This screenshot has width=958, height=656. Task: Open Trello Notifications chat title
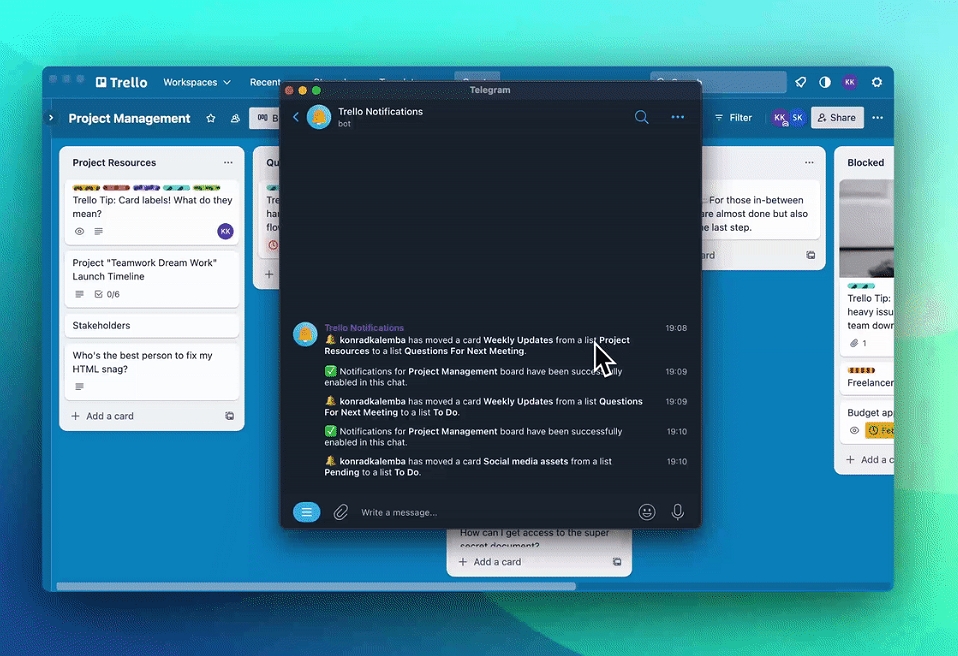380,112
